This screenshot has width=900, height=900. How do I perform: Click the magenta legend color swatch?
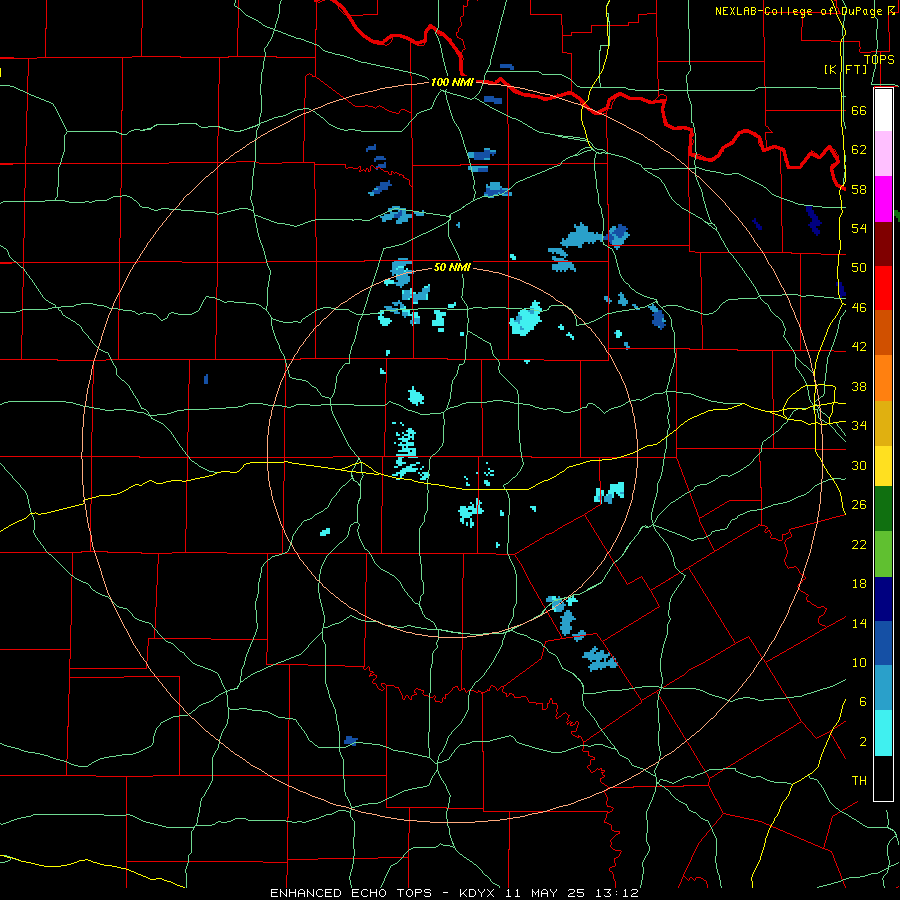click(x=883, y=199)
